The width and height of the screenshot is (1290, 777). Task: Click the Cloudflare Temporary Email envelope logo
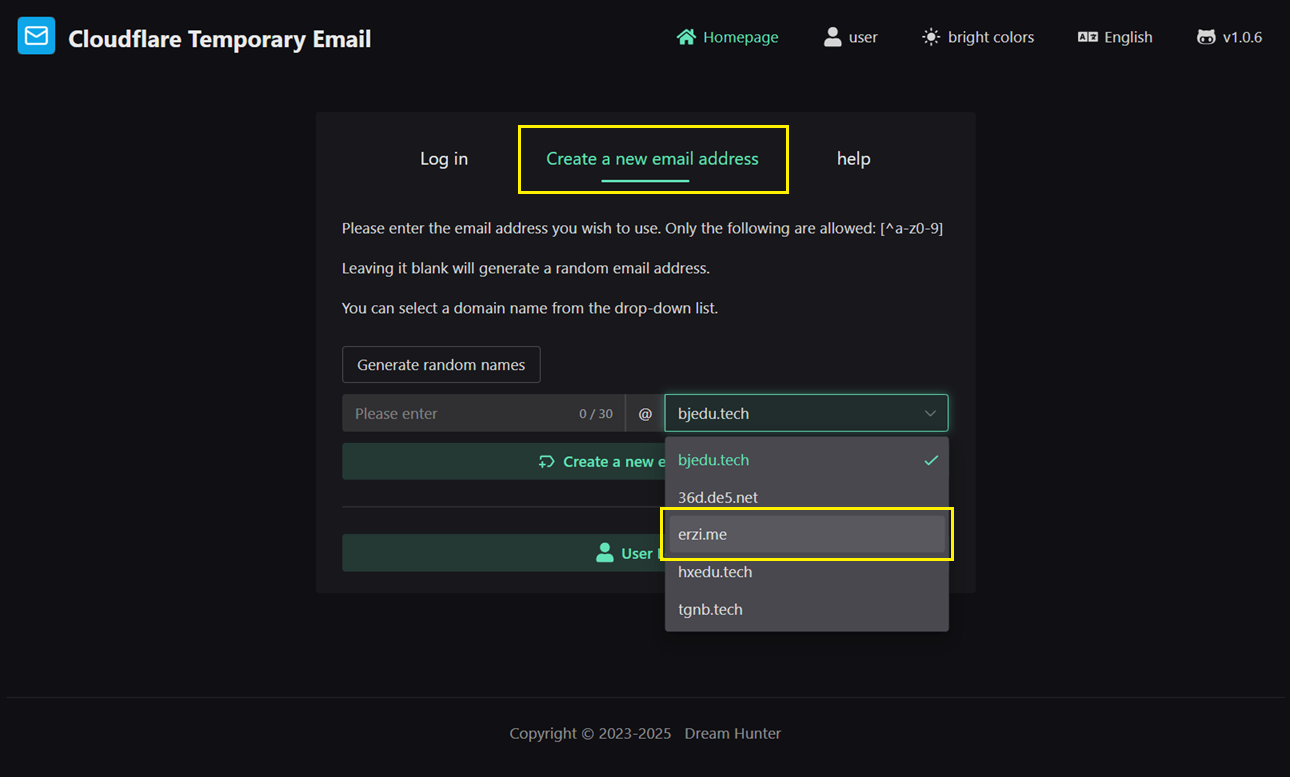[37, 37]
